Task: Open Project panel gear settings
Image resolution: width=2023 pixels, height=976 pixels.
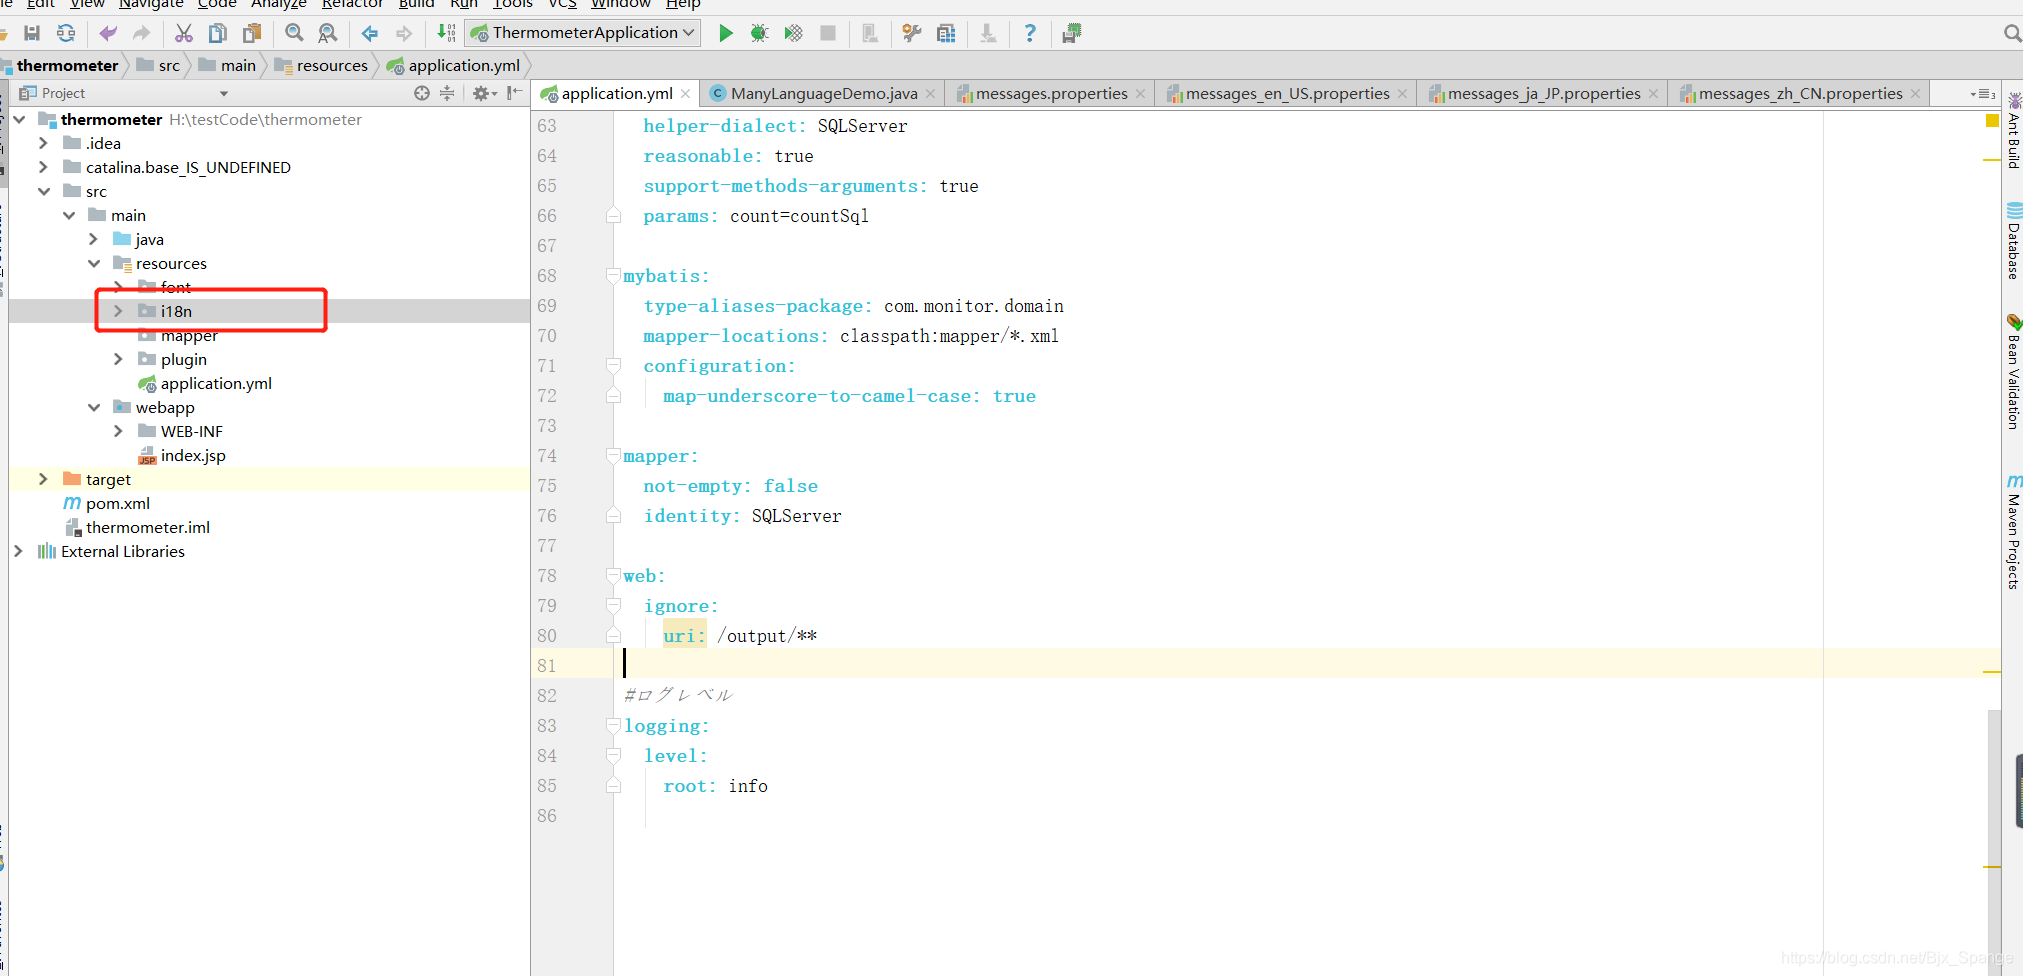Action: pos(484,93)
